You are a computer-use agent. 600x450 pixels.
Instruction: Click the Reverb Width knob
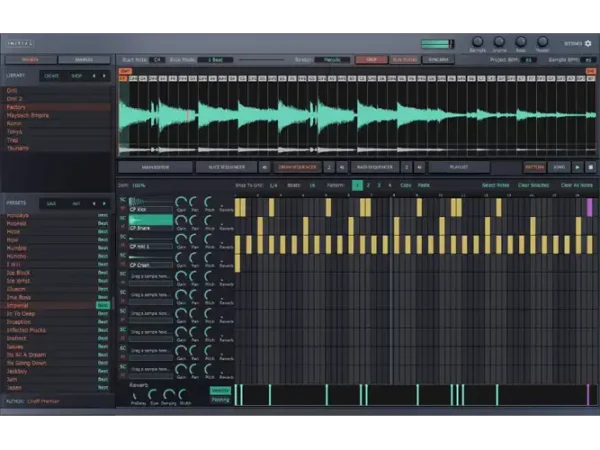pyautogui.click(x=183, y=395)
